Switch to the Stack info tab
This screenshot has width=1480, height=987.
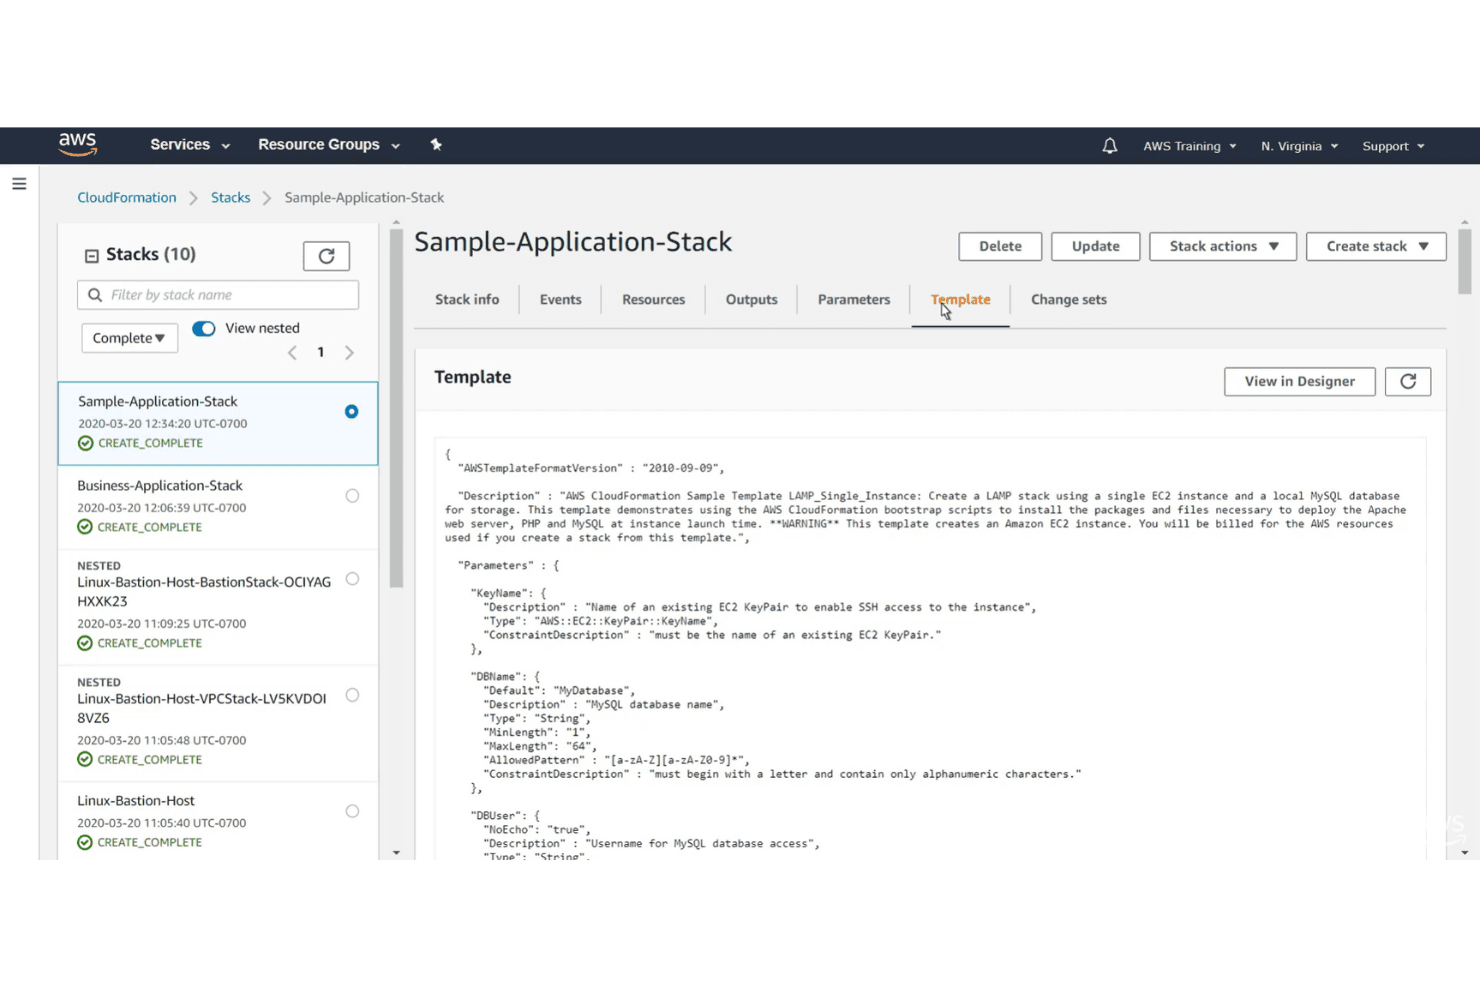point(467,299)
